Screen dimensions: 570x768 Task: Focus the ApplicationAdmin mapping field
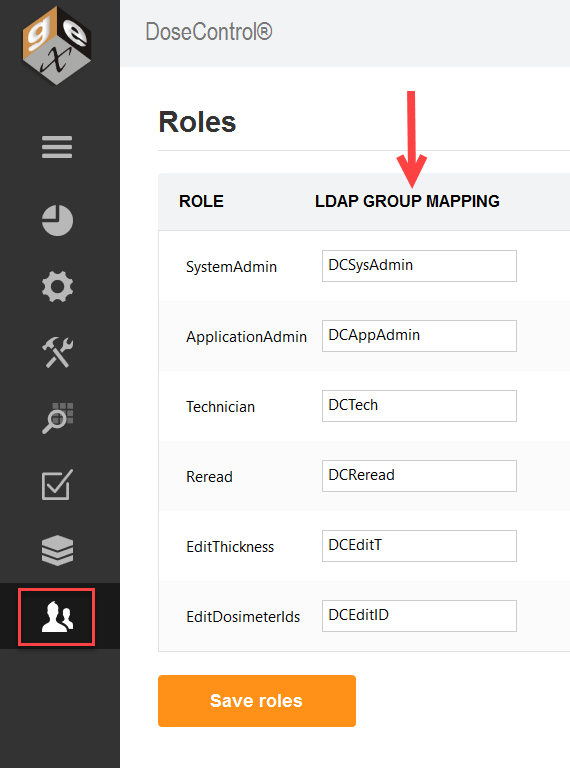[x=419, y=336]
